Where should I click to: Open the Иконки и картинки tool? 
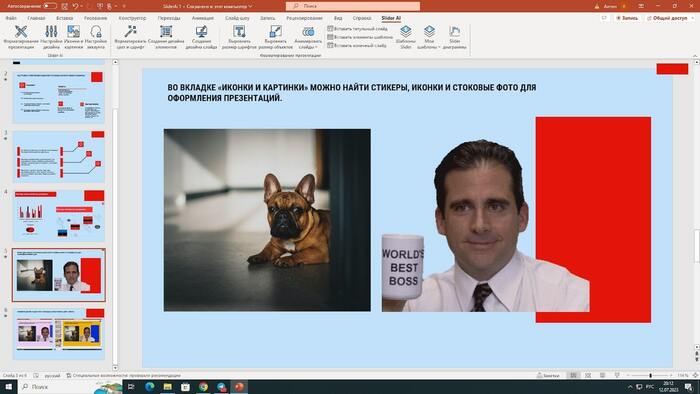73,37
